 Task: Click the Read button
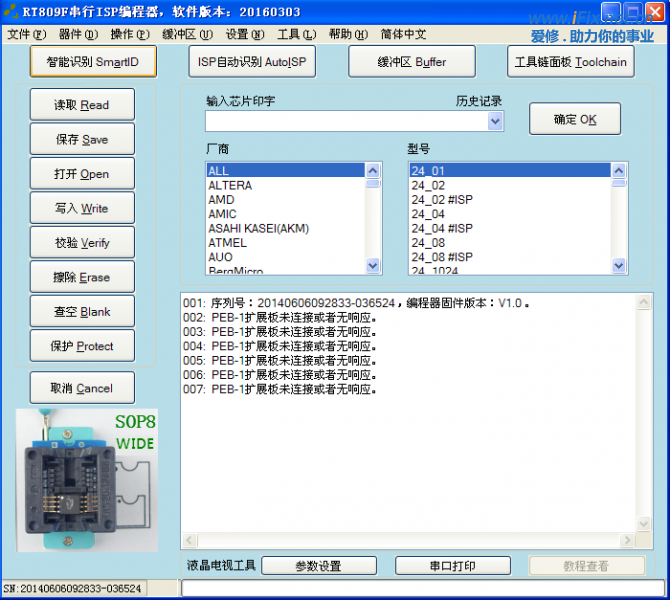(82, 105)
